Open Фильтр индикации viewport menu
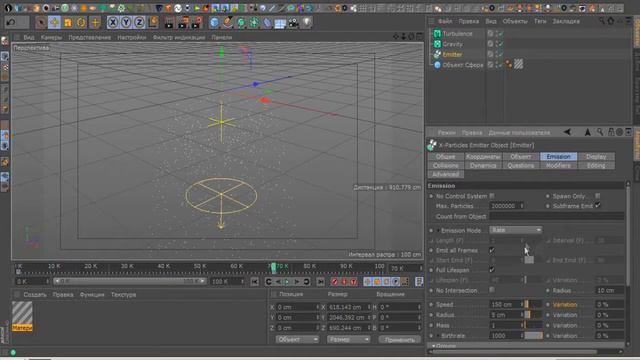 coord(179,37)
